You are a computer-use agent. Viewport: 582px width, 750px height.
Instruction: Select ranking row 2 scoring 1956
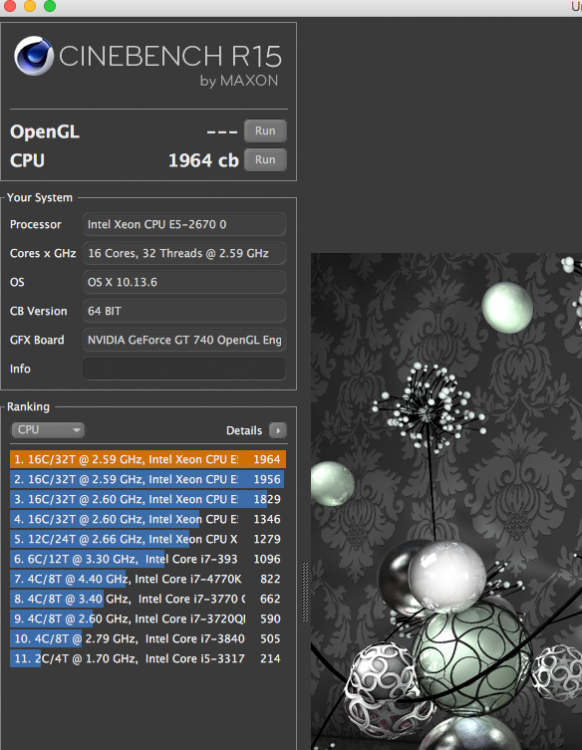[x=148, y=479]
